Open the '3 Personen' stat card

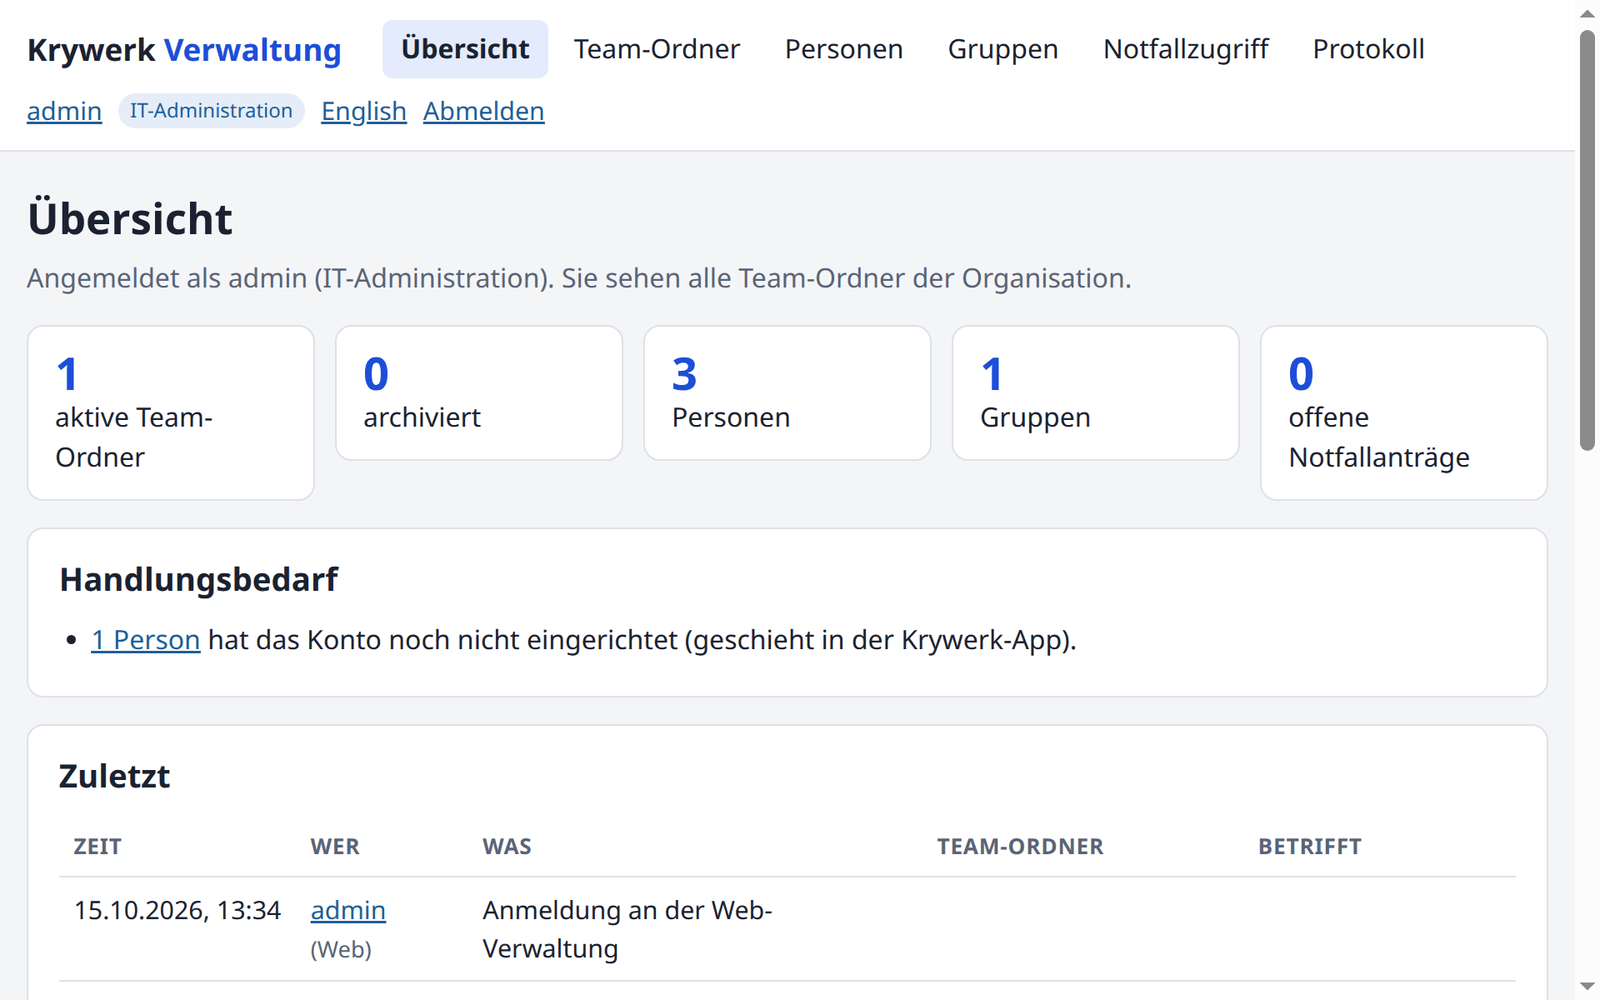pyautogui.click(x=787, y=393)
